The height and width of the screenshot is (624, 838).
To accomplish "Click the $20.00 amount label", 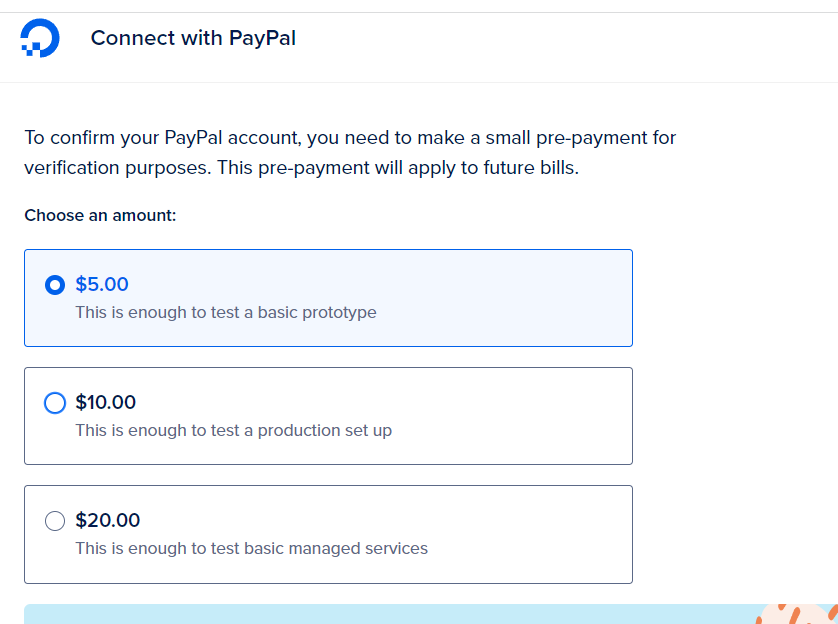I will [107, 521].
